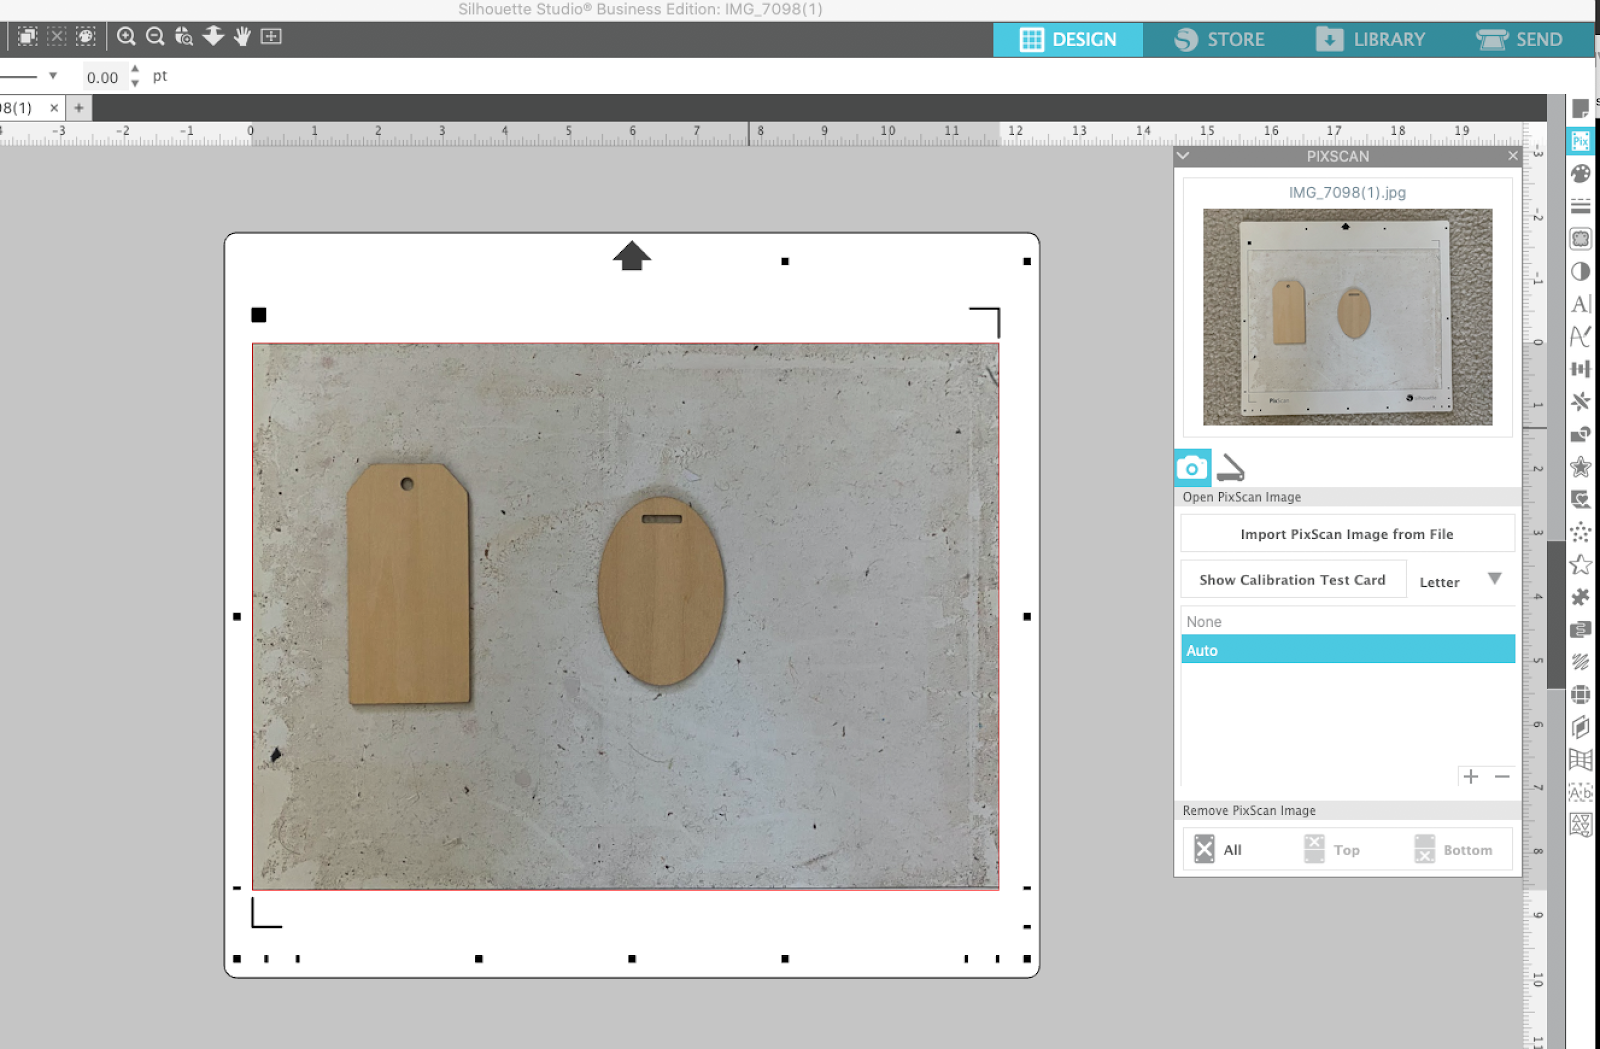1600x1049 pixels.
Task: Select camera as PixScan image source
Action: coord(1192,467)
